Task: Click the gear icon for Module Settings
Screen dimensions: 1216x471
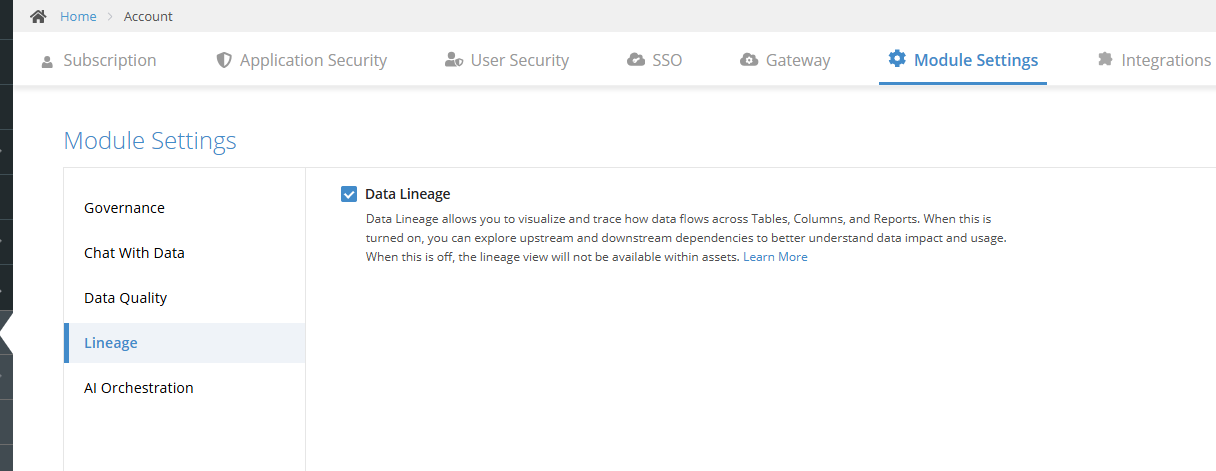Action: [x=897, y=59]
